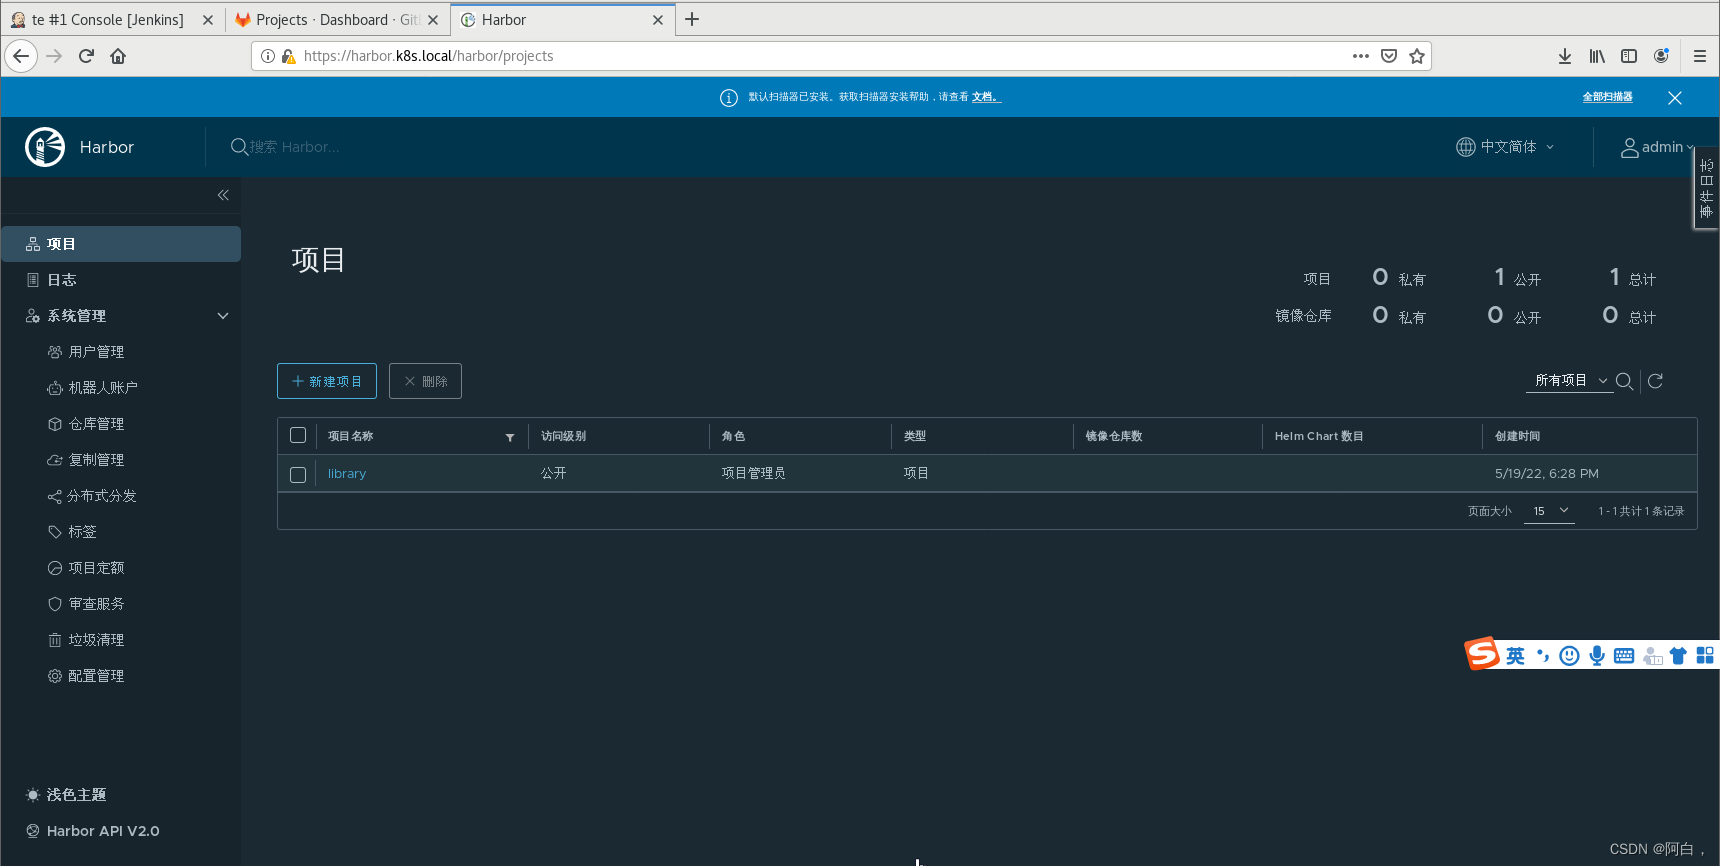
Task: Collapse the 系统管理 section
Action: click(x=223, y=316)
